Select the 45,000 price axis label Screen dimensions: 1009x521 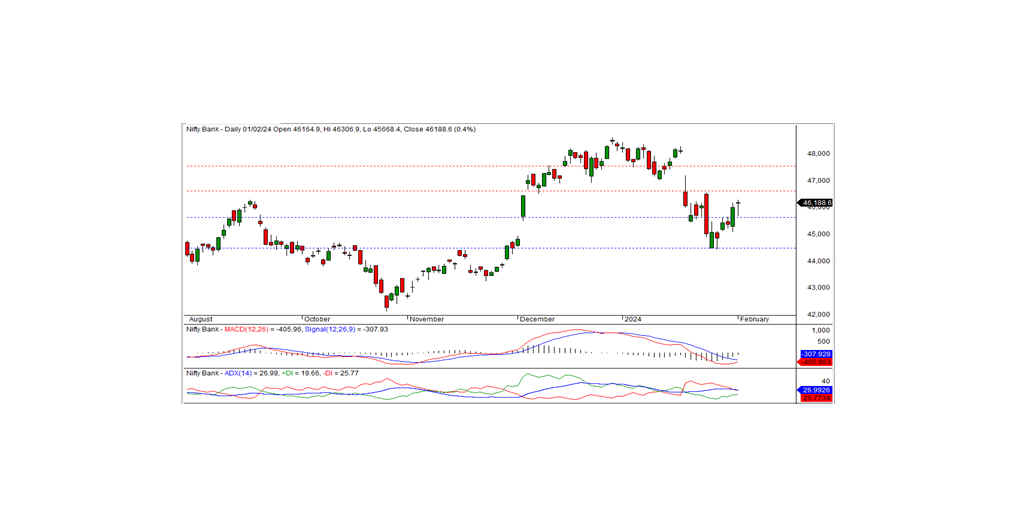pos(820,234)
